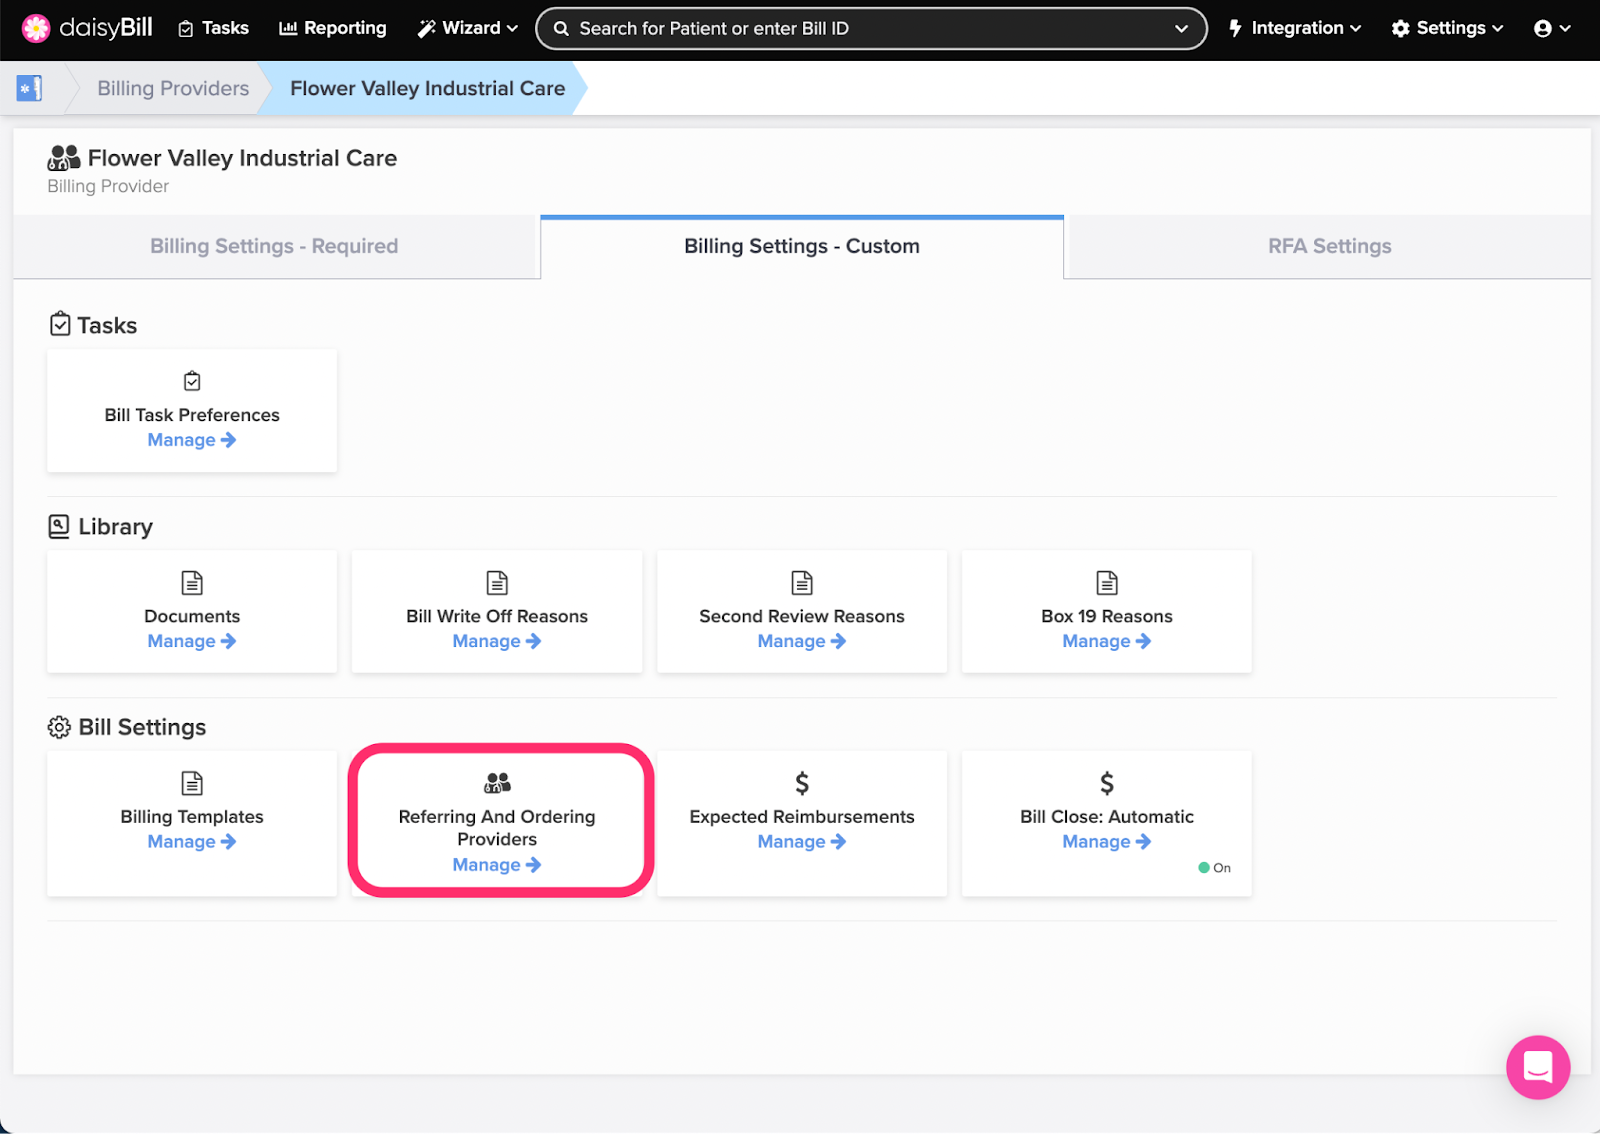Manage Billing Templates
This screenshot has width=1600, height=1134.
pyautogui.click(x=192, y=842)
